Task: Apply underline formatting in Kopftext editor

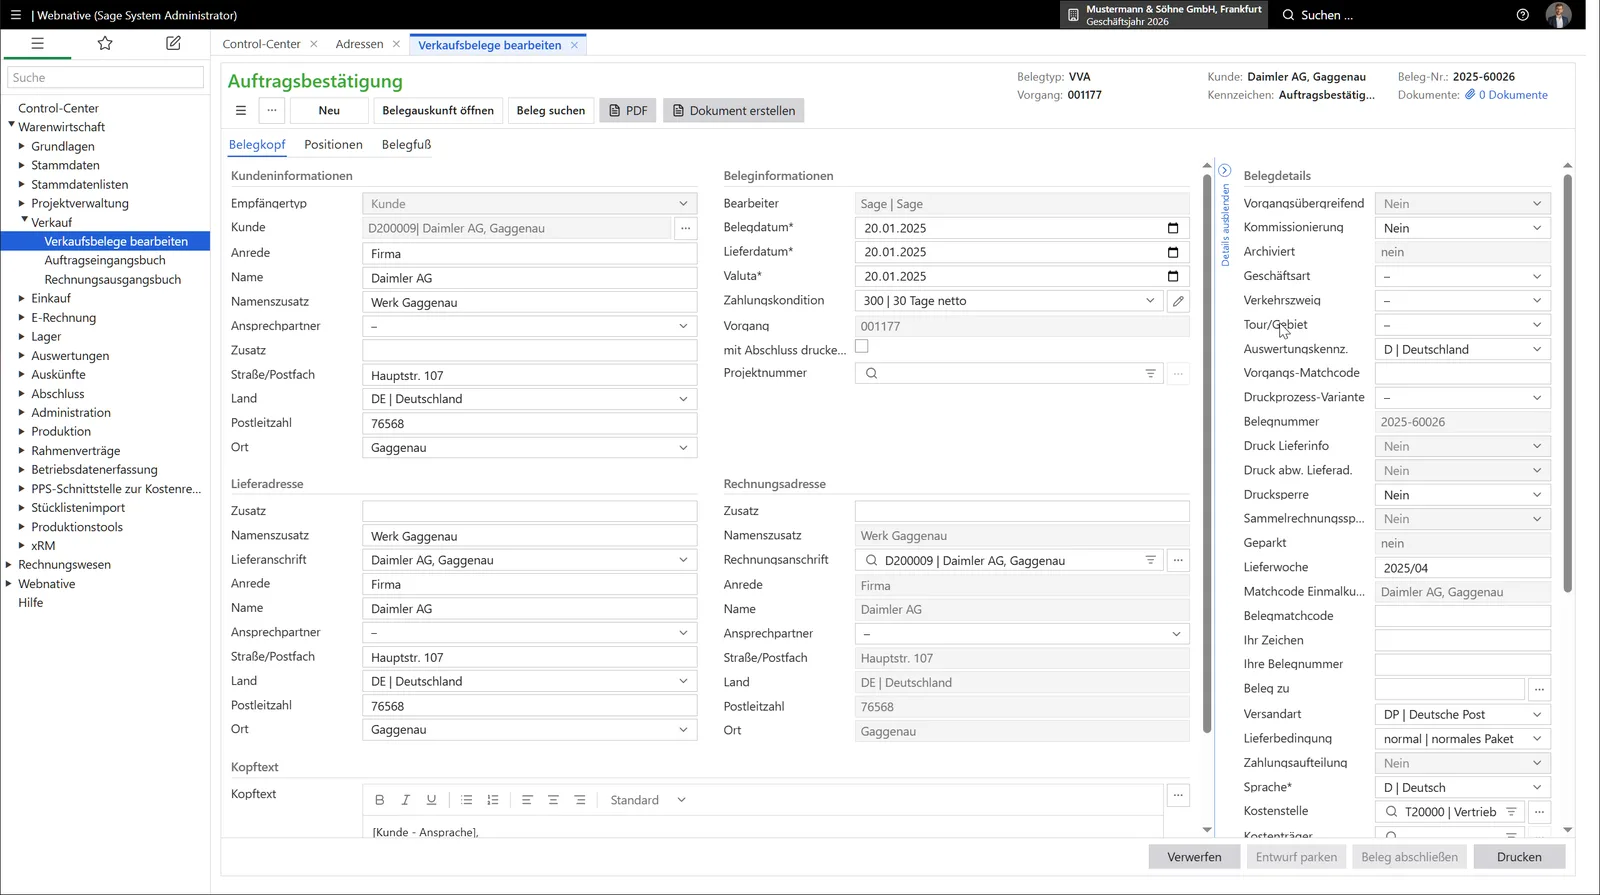Action: (x=432, y=800)
